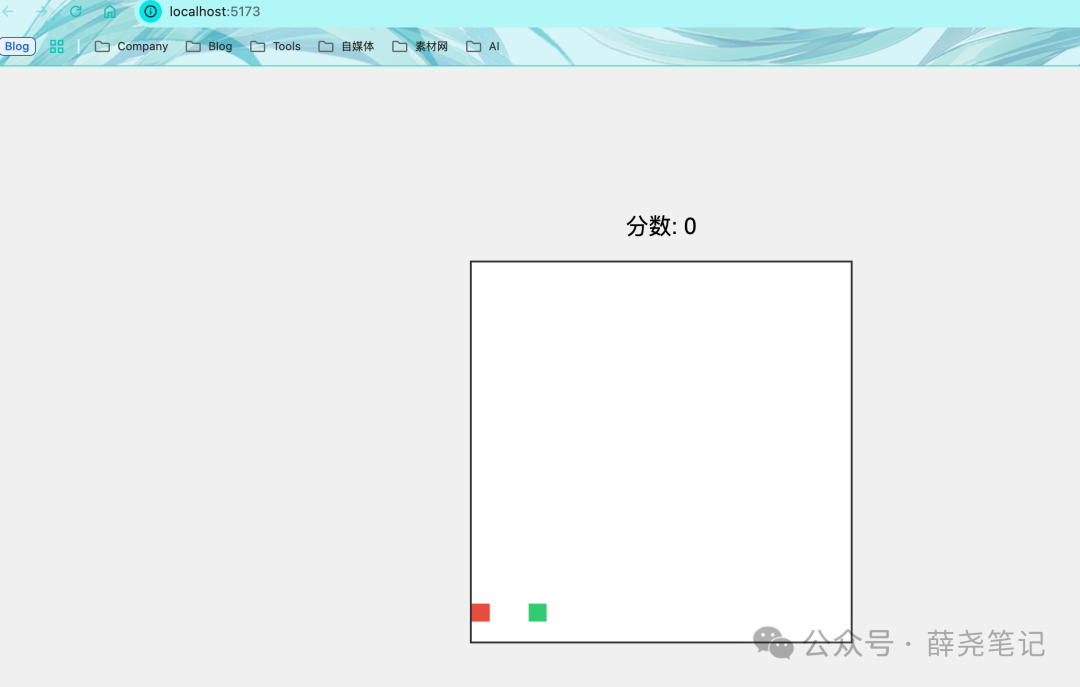Open the Blog bookmark button
The width and height of the screenshot is (1080, 687).
17,46
